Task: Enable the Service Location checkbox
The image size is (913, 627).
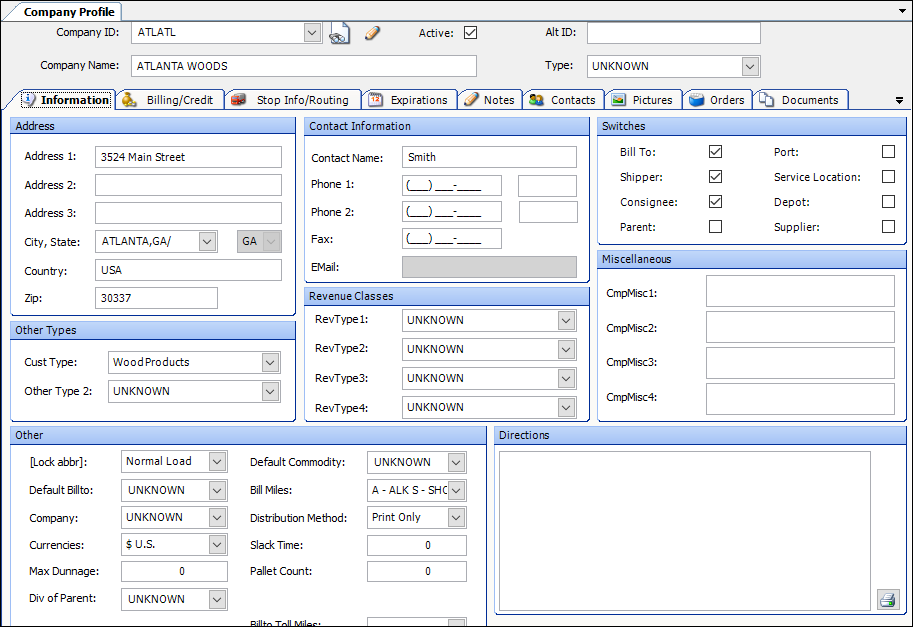Action: [888, 177]
